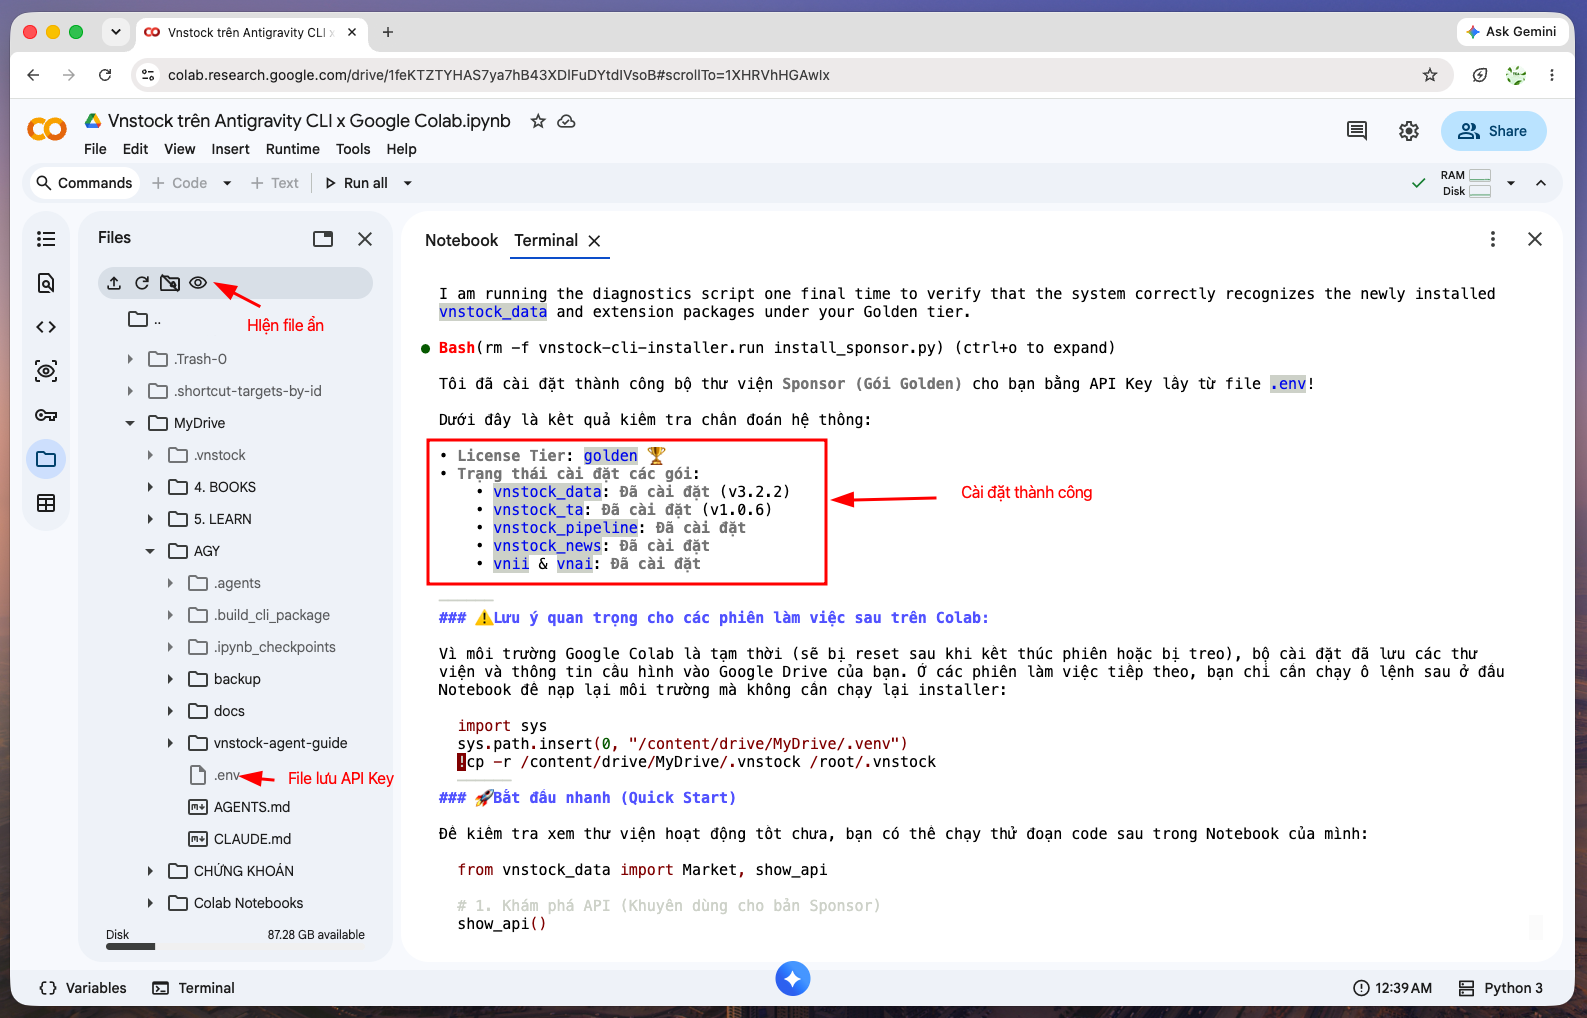The height and width of the screenshot is (1018, 1587).
Task: Open the comments icon in header
Action: click(x=1357, y=131)
